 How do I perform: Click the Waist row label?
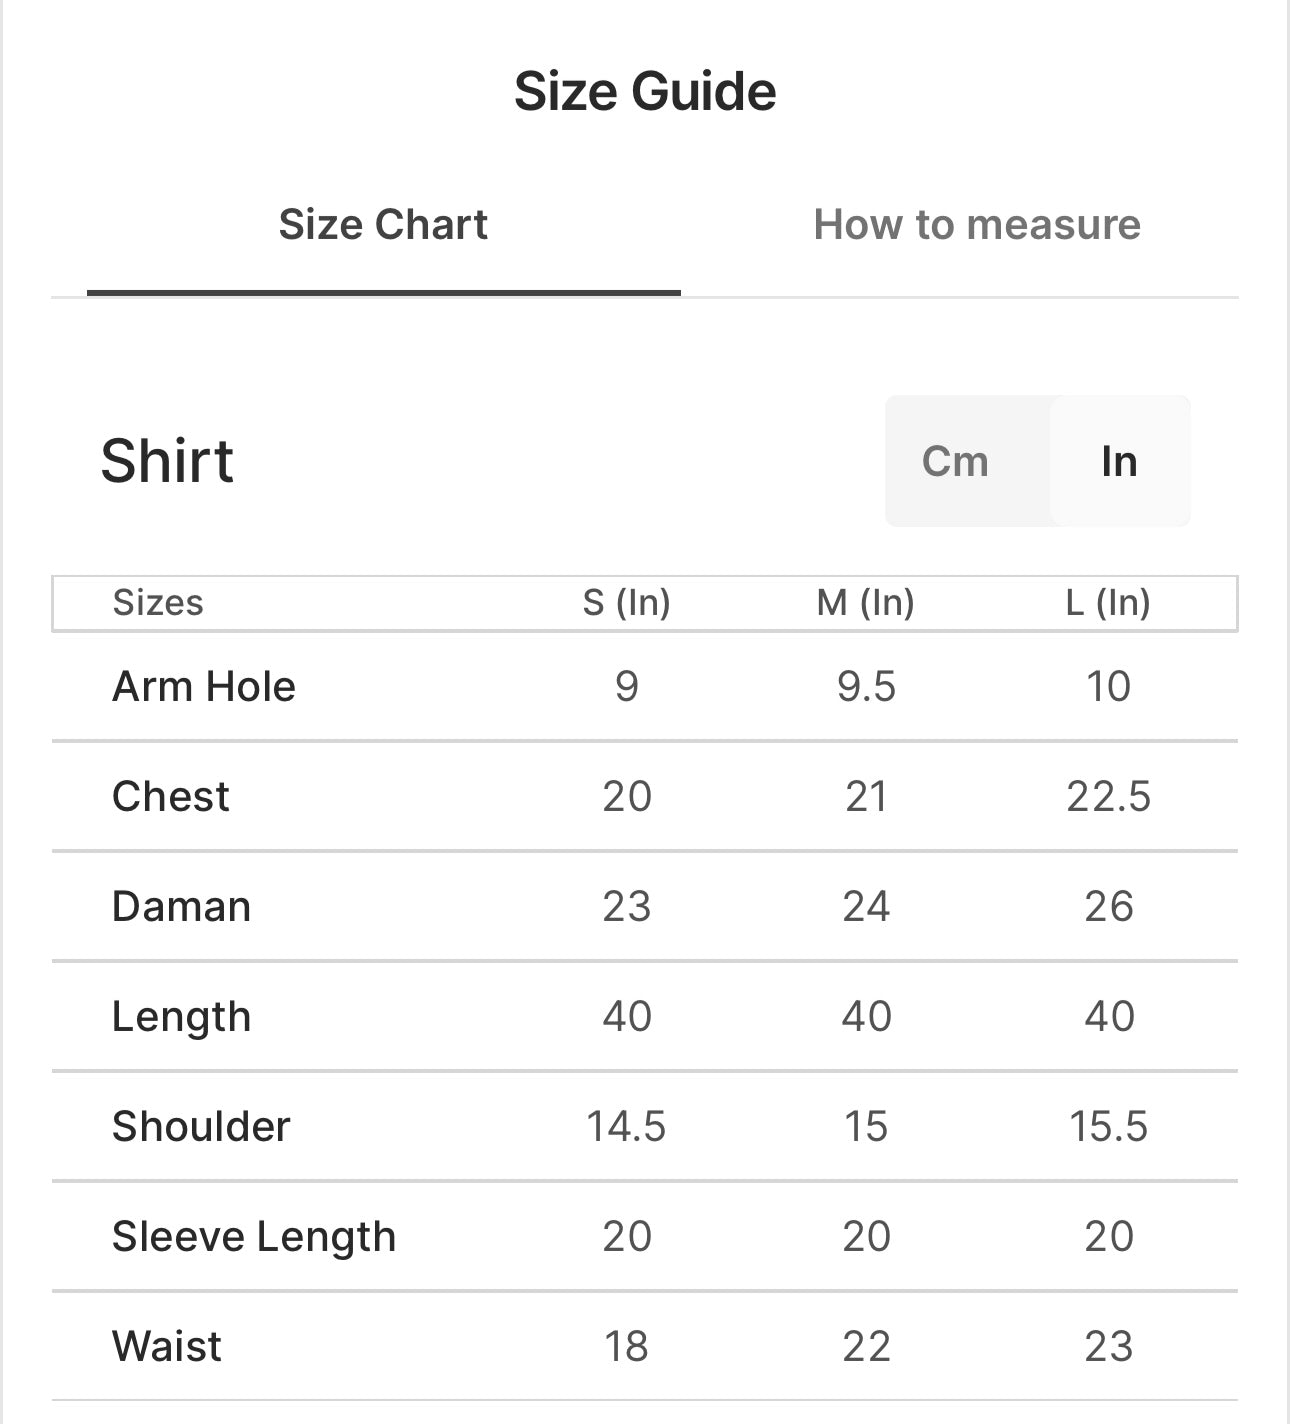pos(167,1347)
